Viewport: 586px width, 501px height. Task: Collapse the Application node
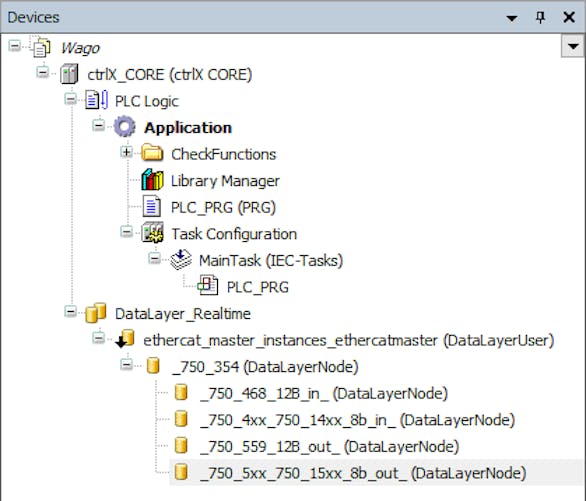point(99,126)
